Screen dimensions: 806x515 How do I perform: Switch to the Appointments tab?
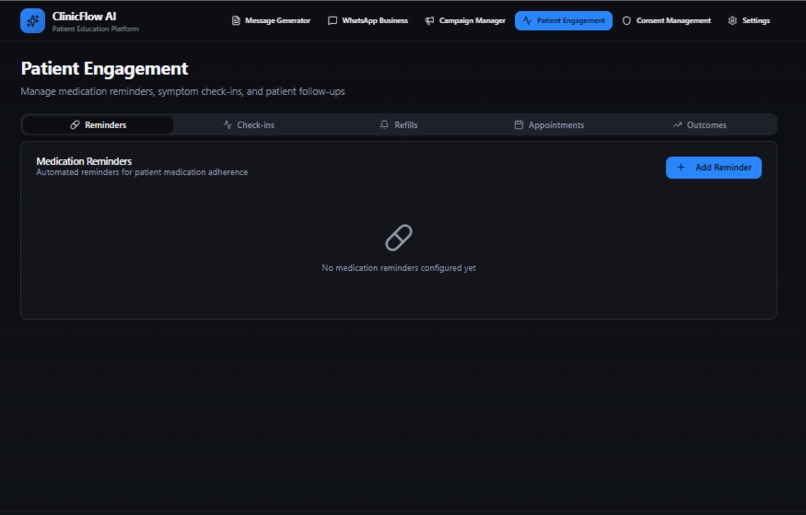coord(549,125)
